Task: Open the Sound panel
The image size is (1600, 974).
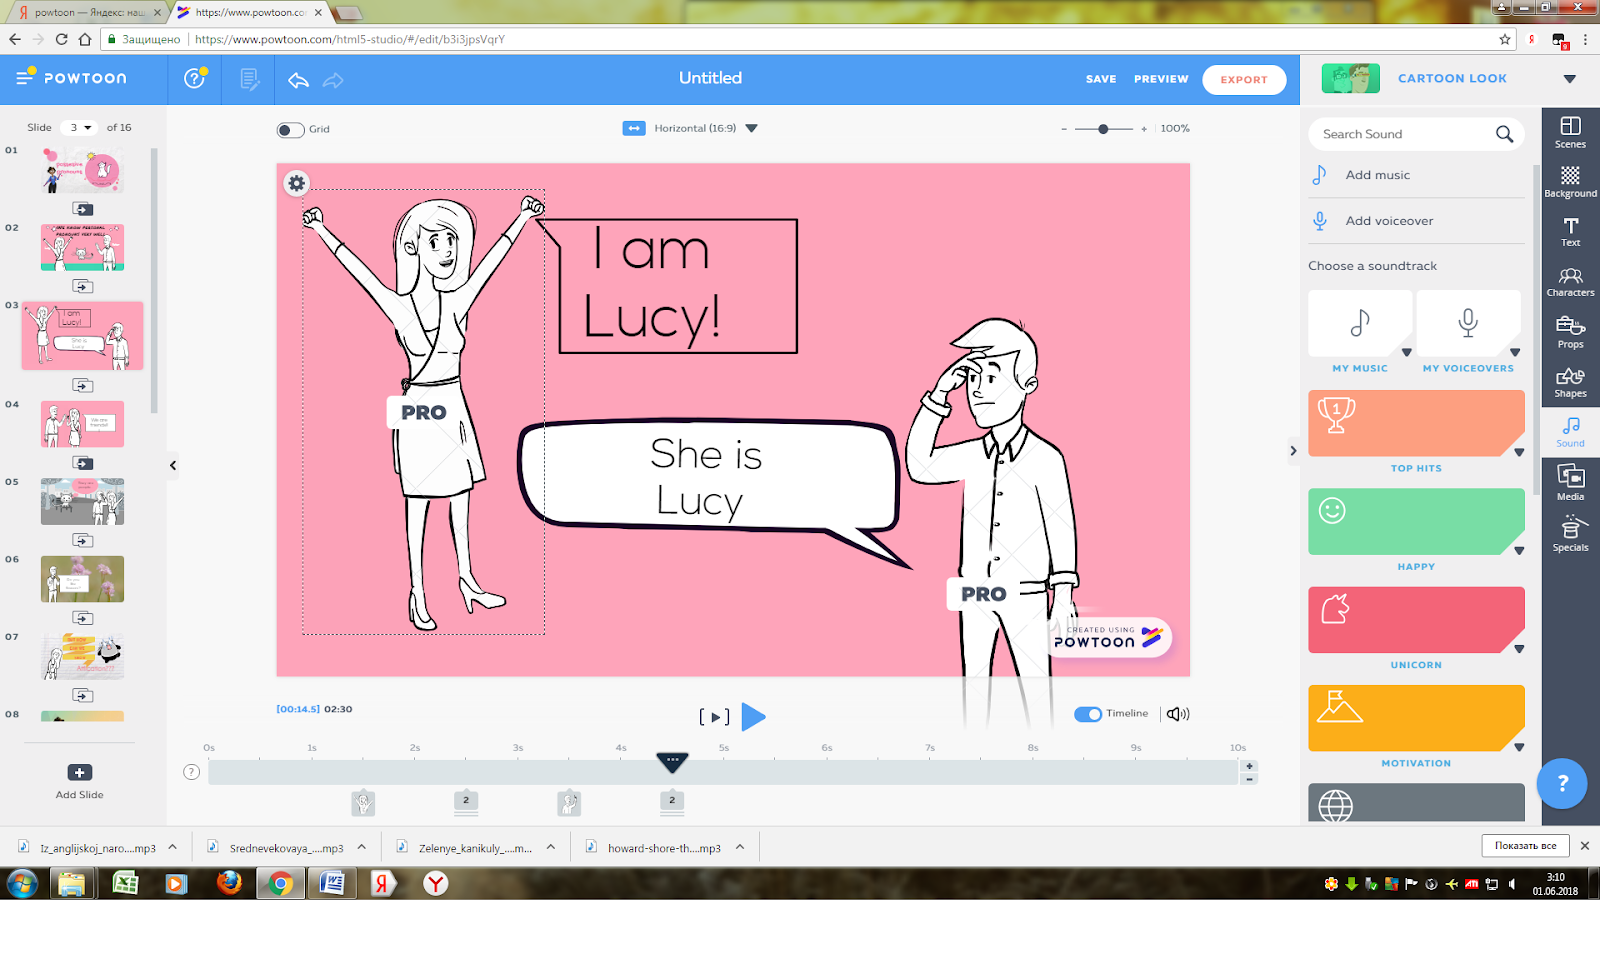Action: 1570,432
